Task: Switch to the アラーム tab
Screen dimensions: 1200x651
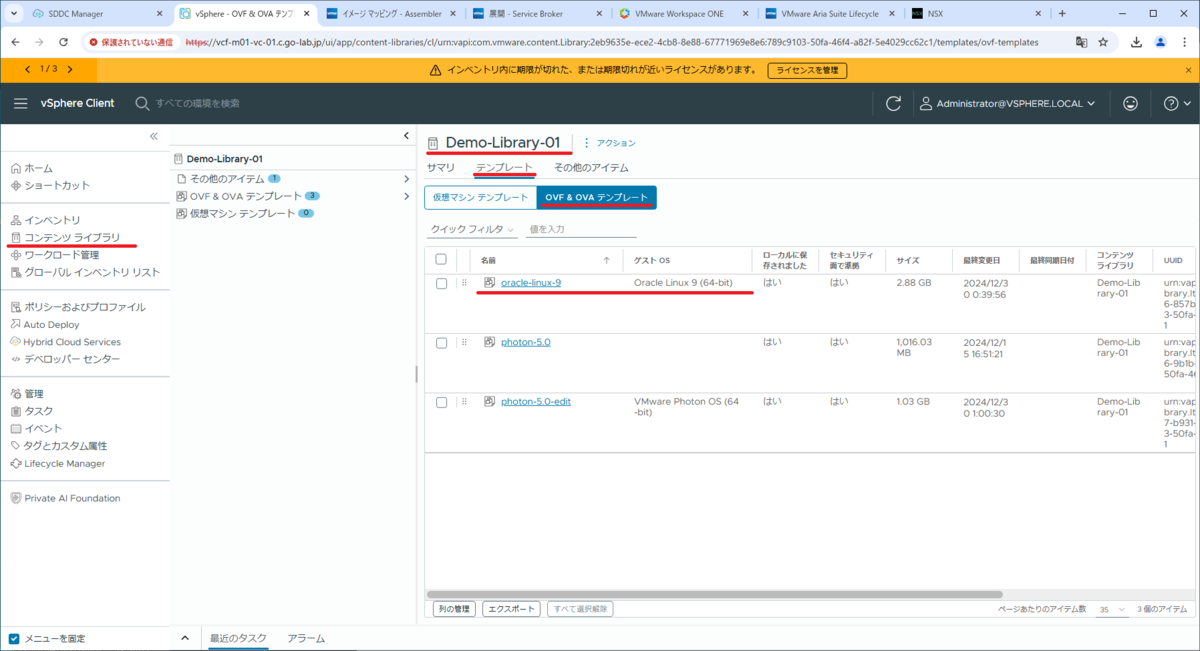Action: (306, 638)
